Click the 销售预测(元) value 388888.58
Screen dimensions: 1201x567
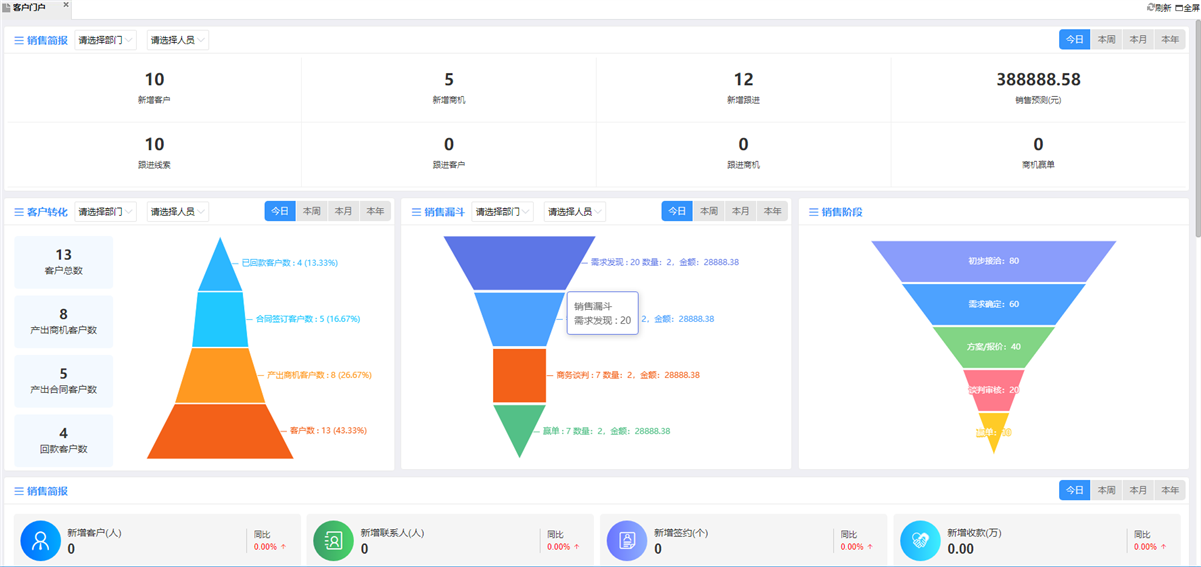pyautogui.click(x=1038, y=80)
